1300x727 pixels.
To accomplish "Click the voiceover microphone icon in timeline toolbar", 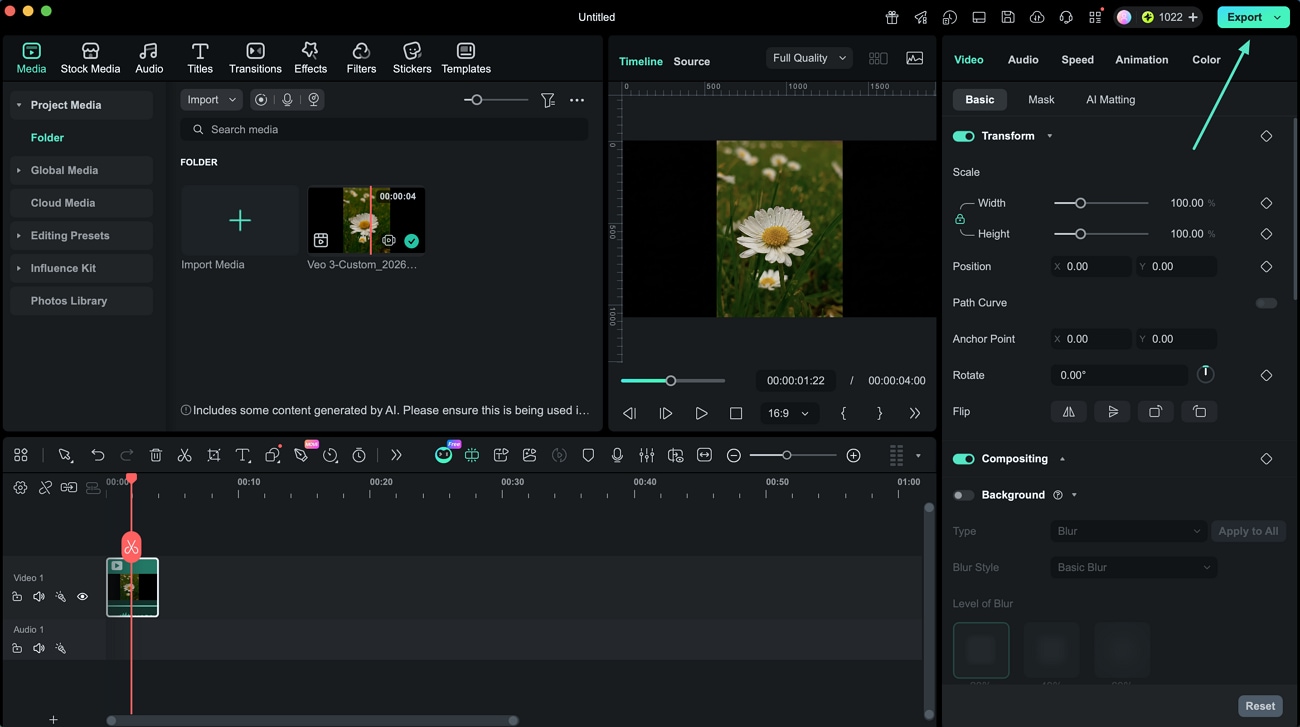I will pos(617,456).
